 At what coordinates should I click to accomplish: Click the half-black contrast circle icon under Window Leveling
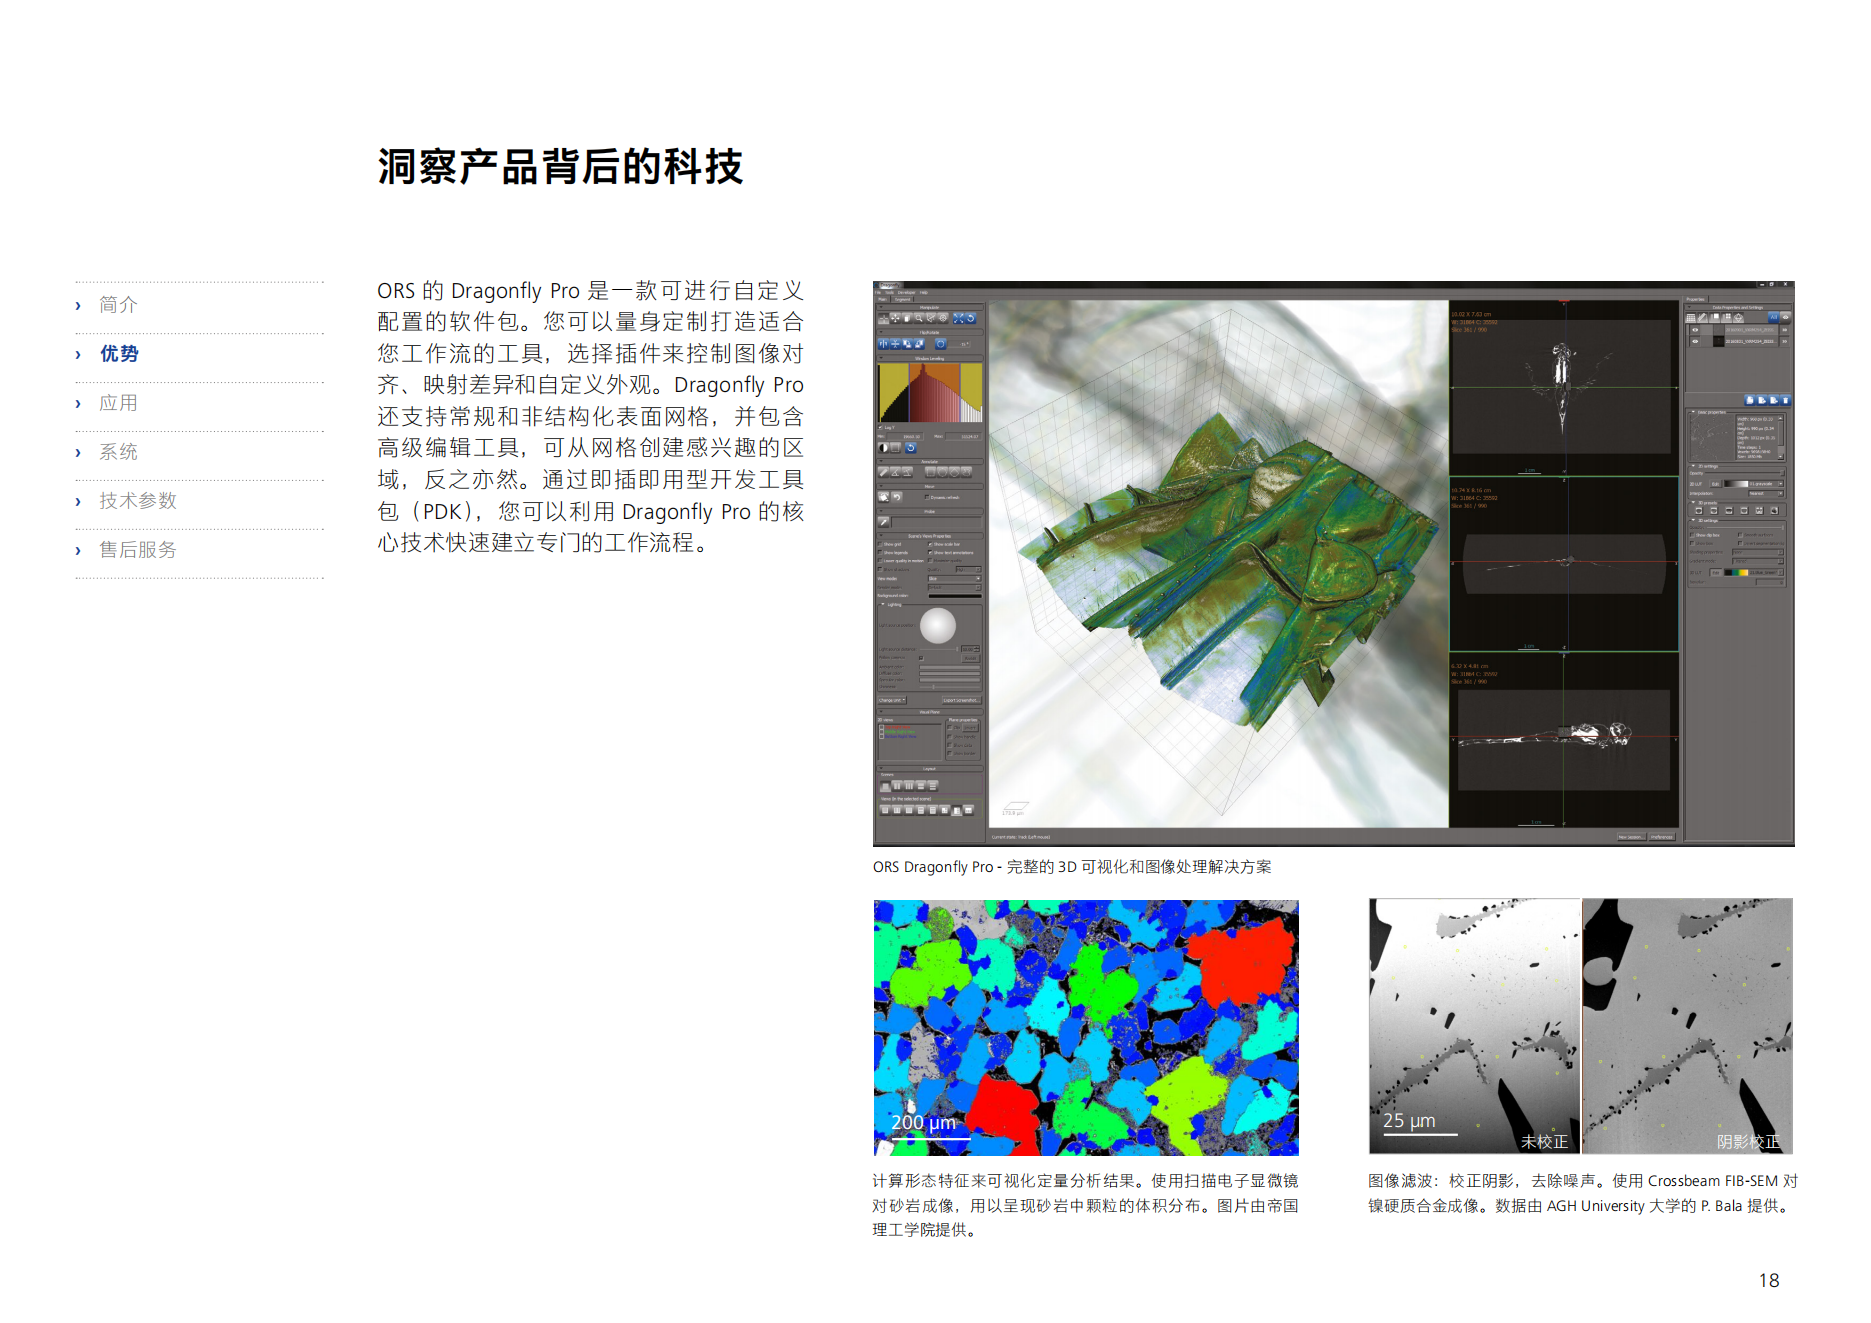click(883, 448)
